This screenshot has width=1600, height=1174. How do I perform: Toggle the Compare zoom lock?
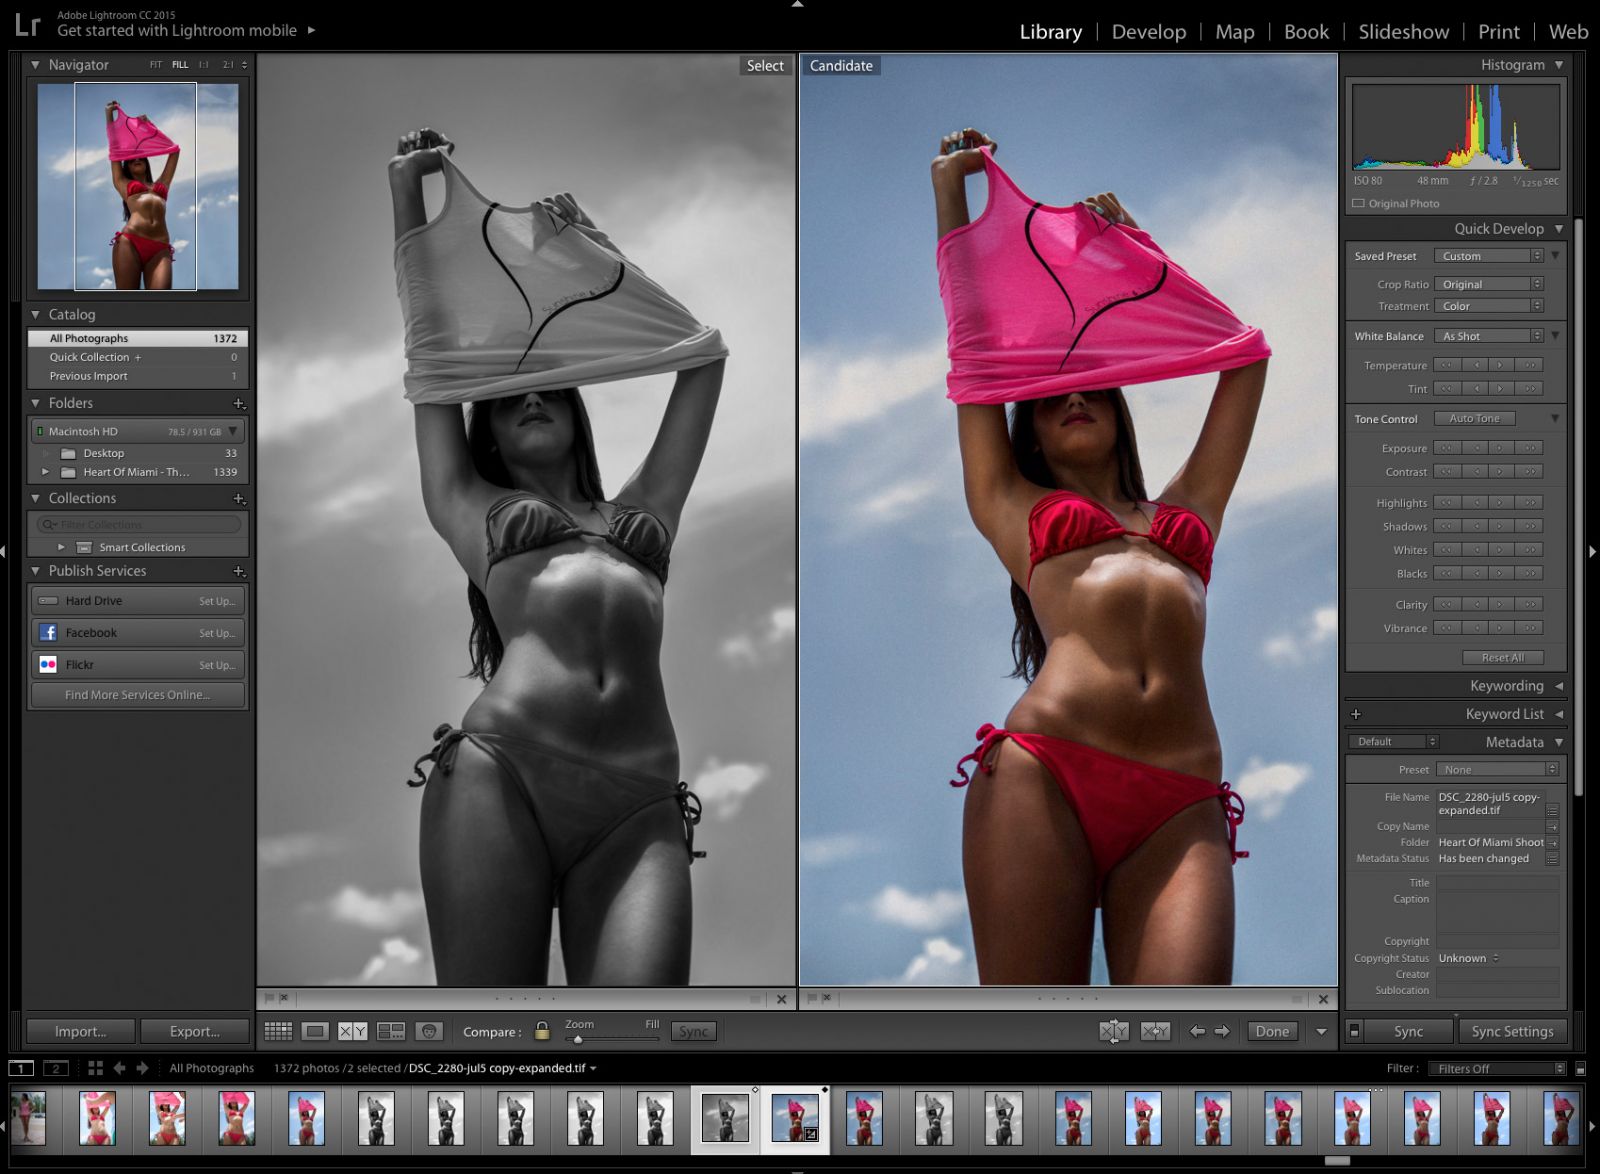543,1030
